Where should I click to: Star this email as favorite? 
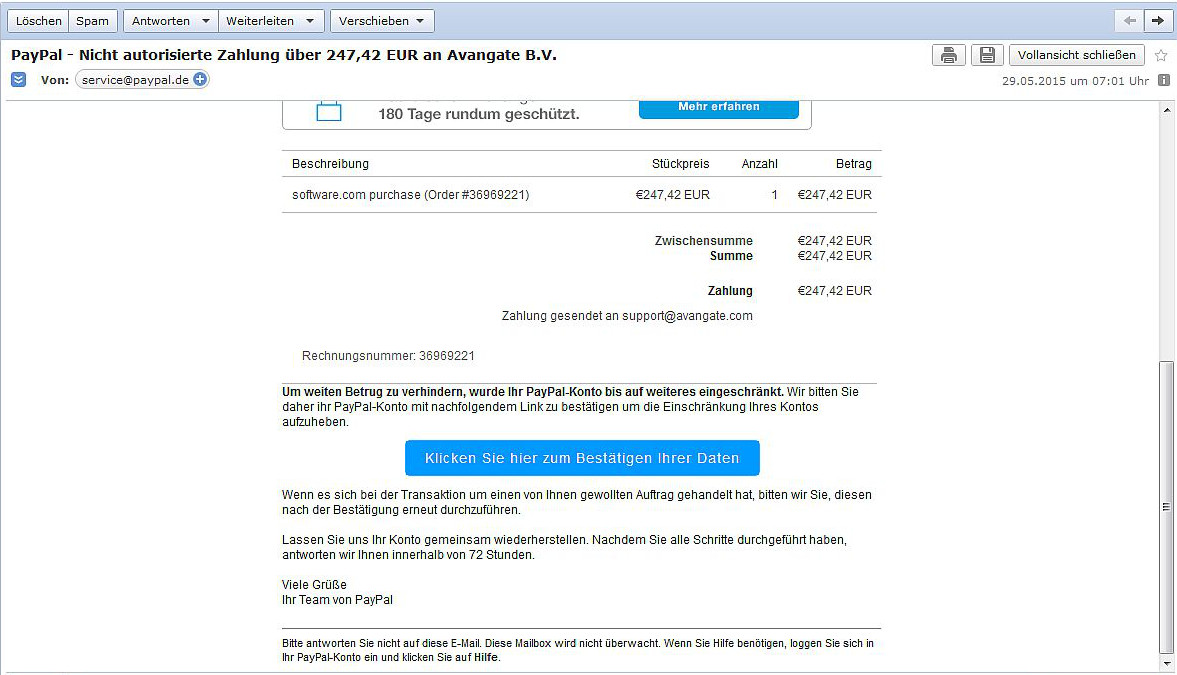1160,56
